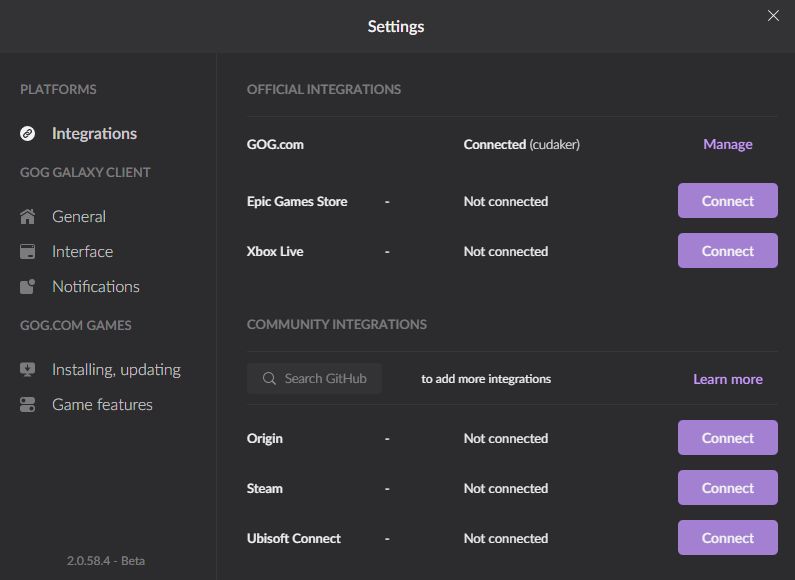Connect the Xbox Live integration
795x580 pixels.
coord(728,250)
